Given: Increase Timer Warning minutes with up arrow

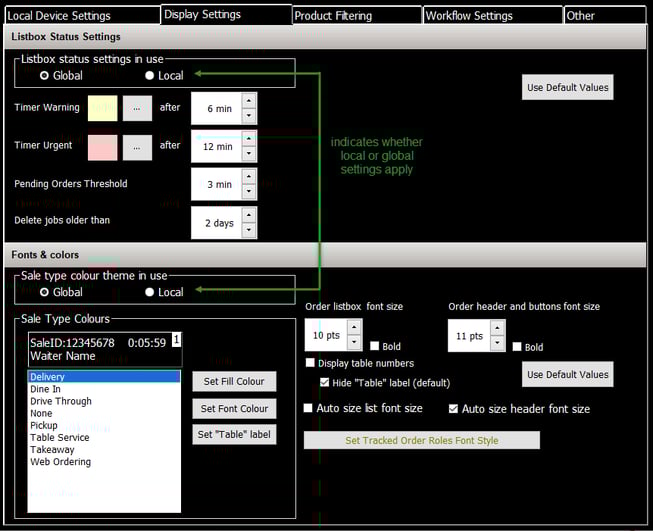Looking at the screenshot, I should [x=249, y=101].
